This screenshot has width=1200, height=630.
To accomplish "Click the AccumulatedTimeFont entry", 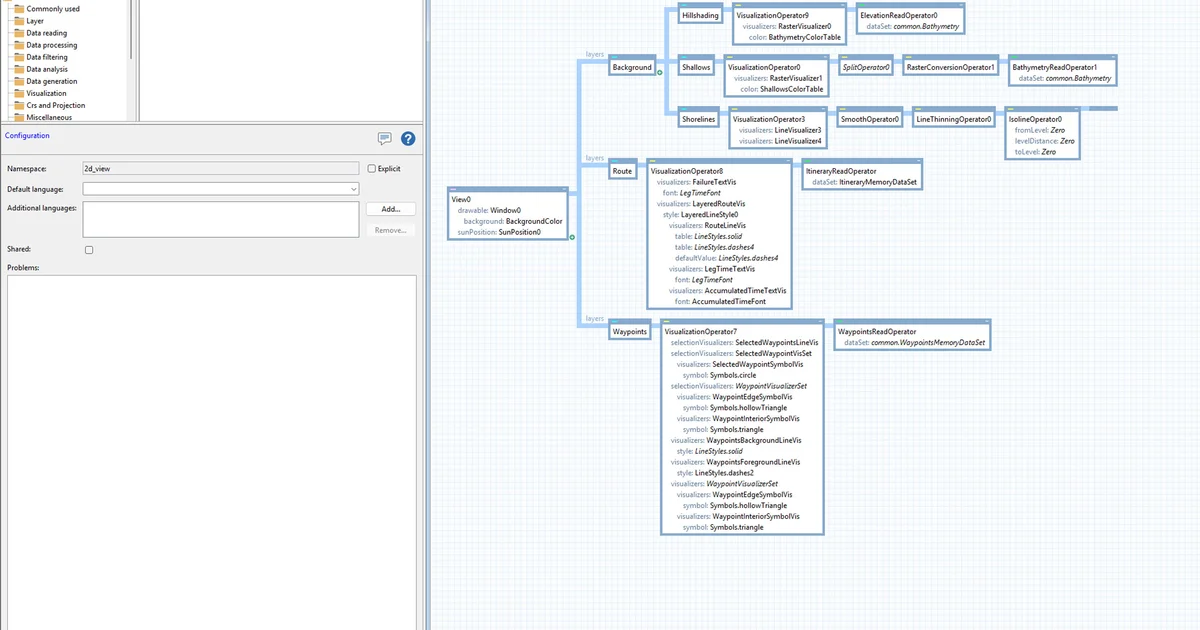I will pyautogui.click(x=729, y=301).
